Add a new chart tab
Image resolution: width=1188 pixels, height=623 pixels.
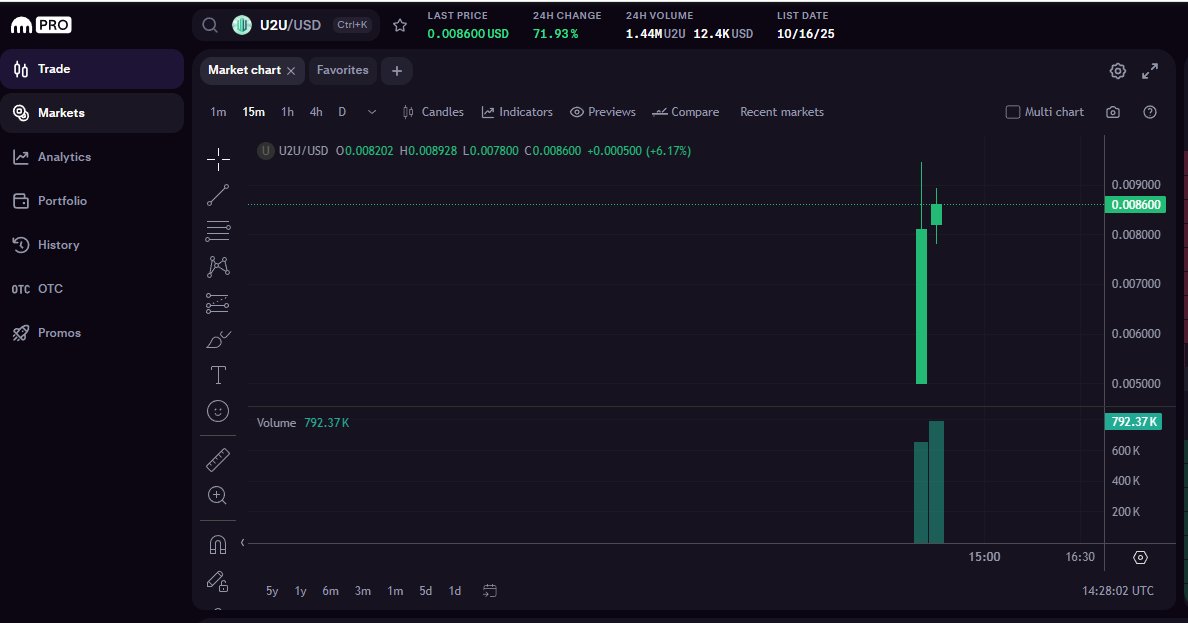397,70
